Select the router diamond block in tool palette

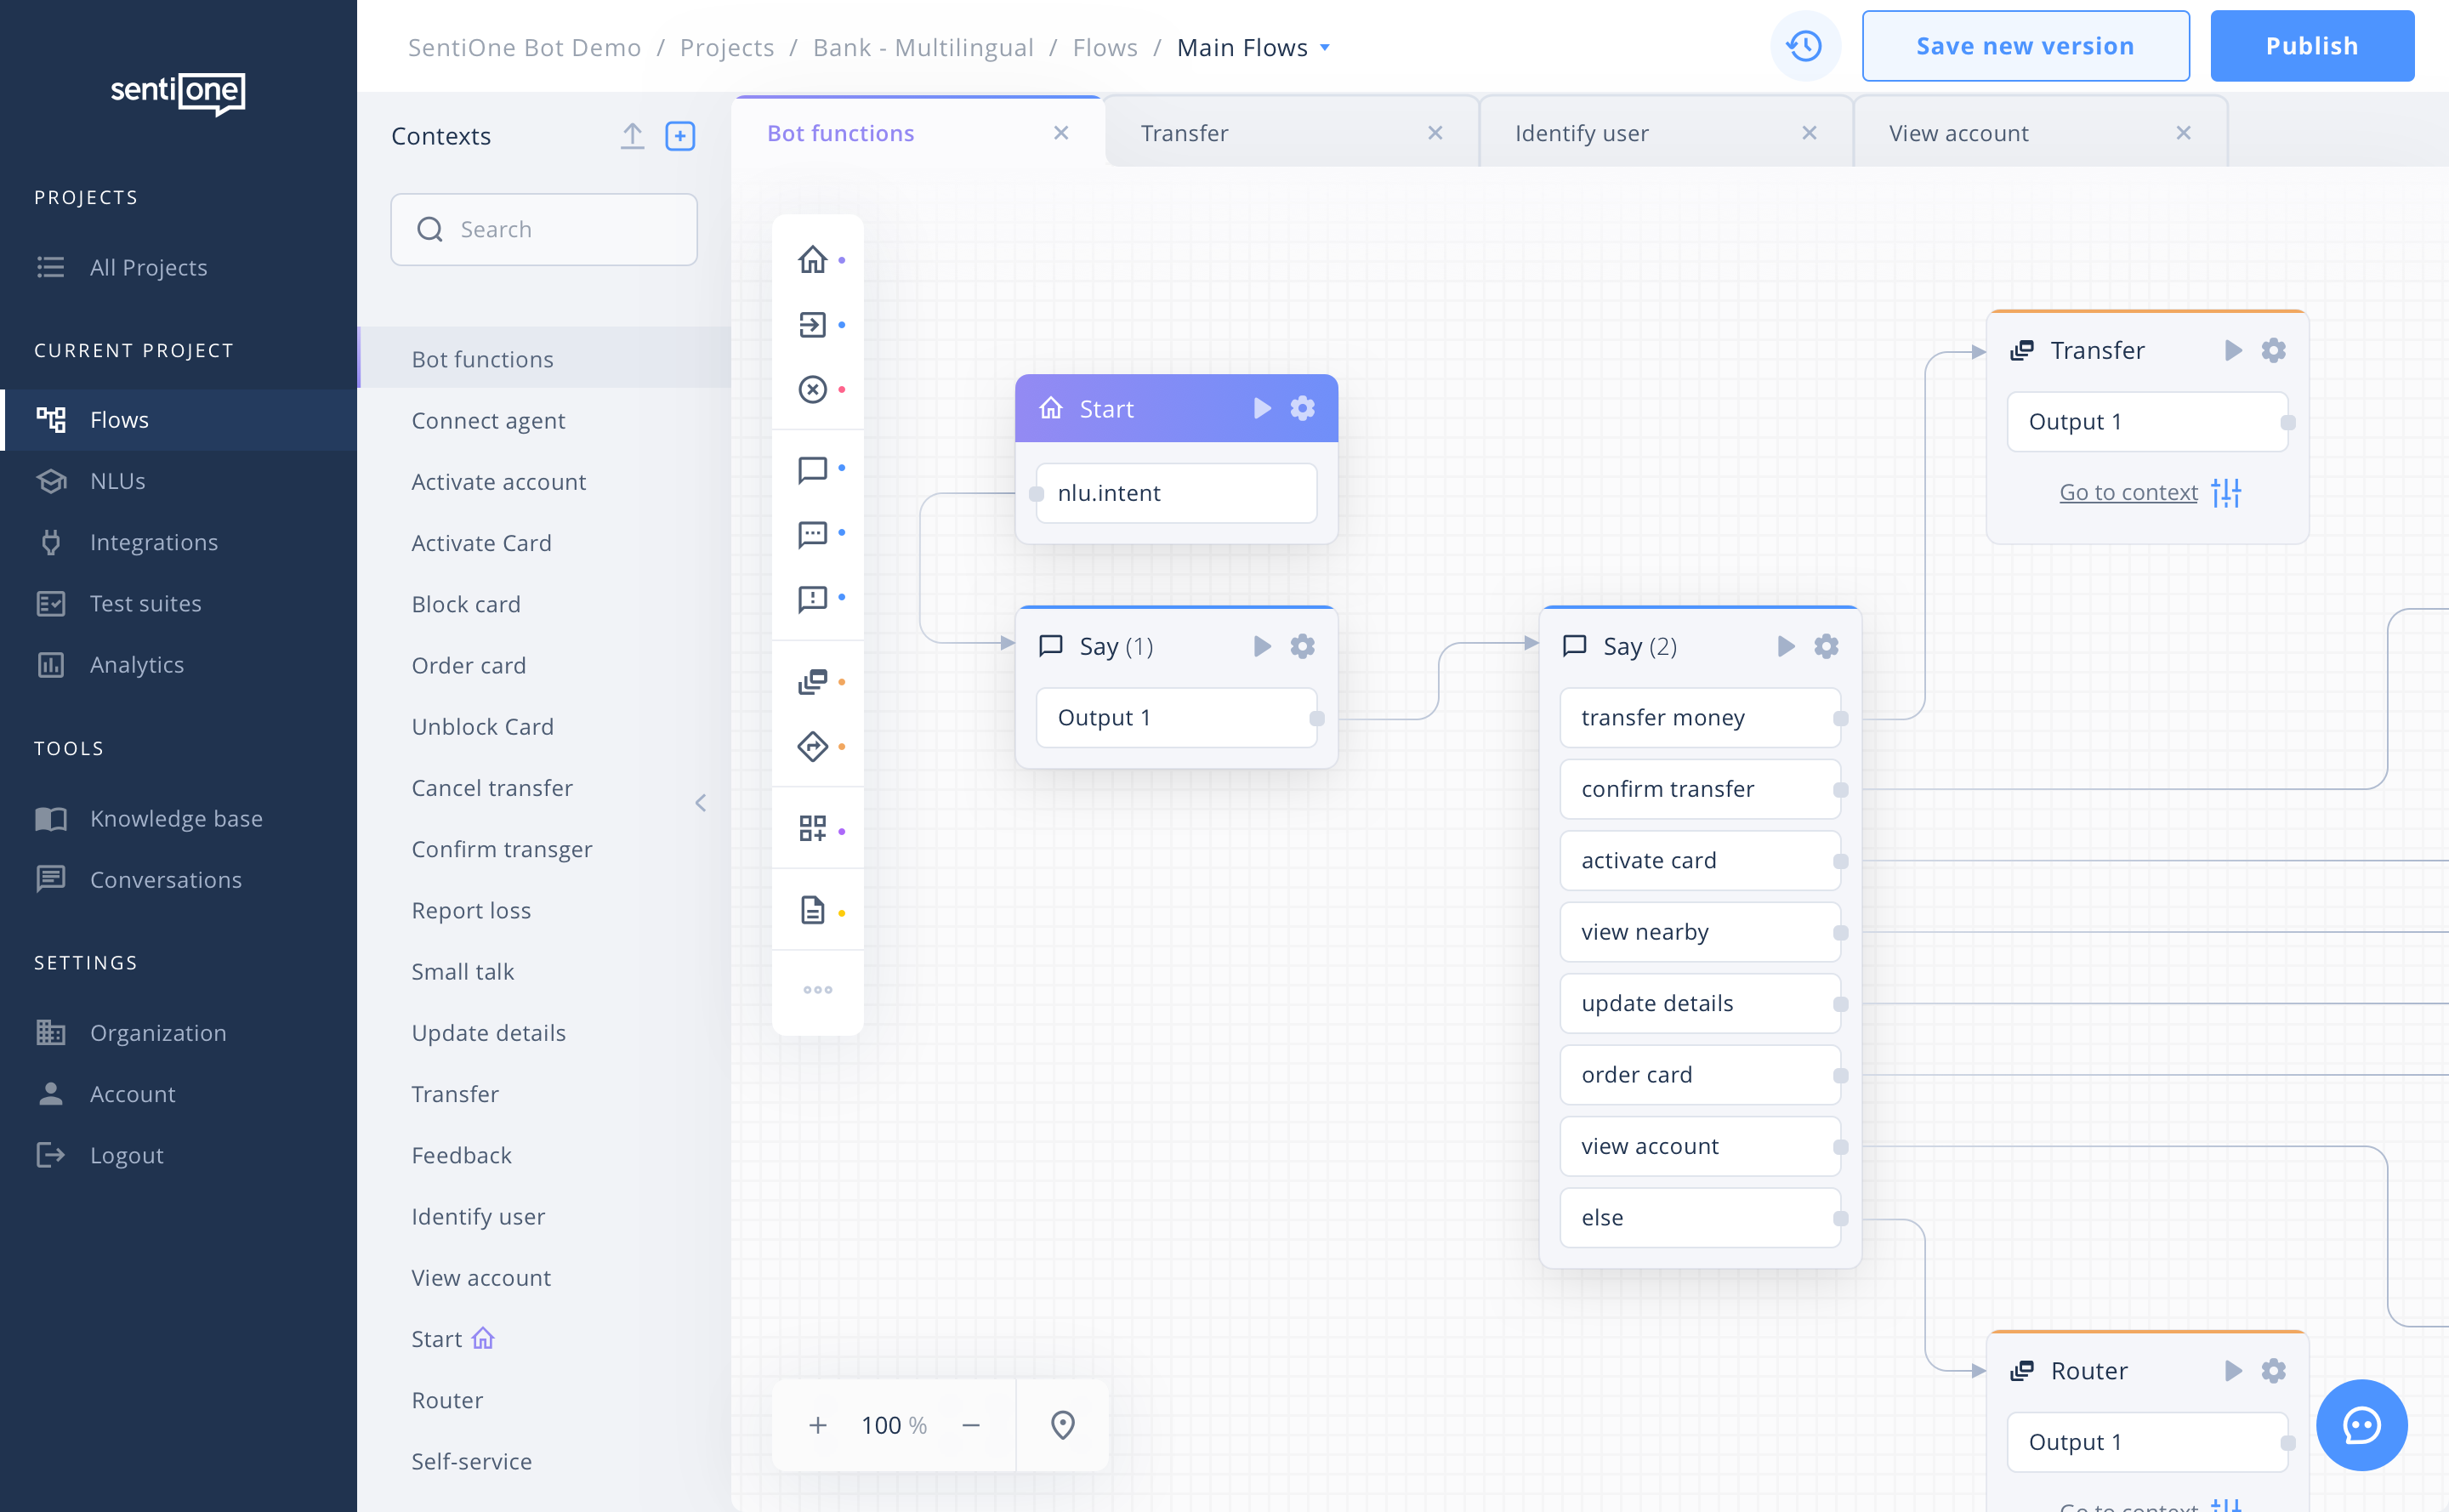point(813,746)
